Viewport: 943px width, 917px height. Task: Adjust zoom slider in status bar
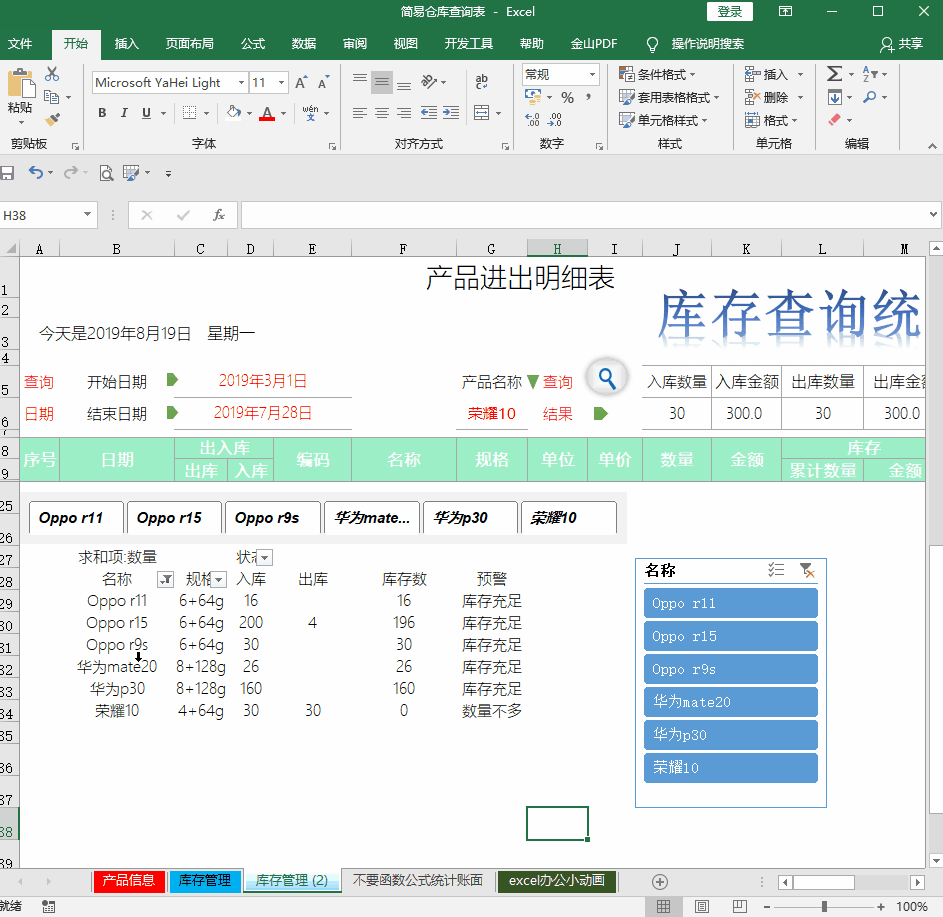coord(825,907)
